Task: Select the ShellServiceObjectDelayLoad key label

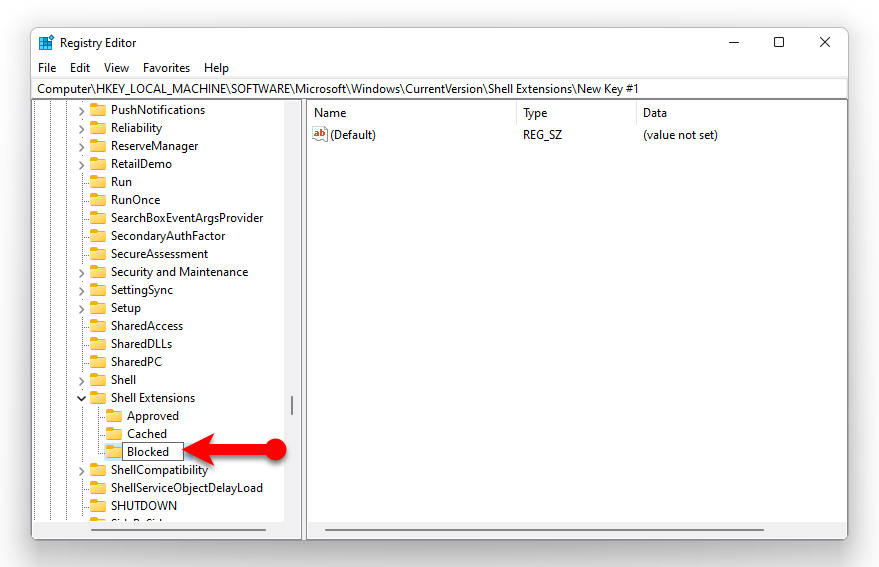Action: tap(187, 488)
